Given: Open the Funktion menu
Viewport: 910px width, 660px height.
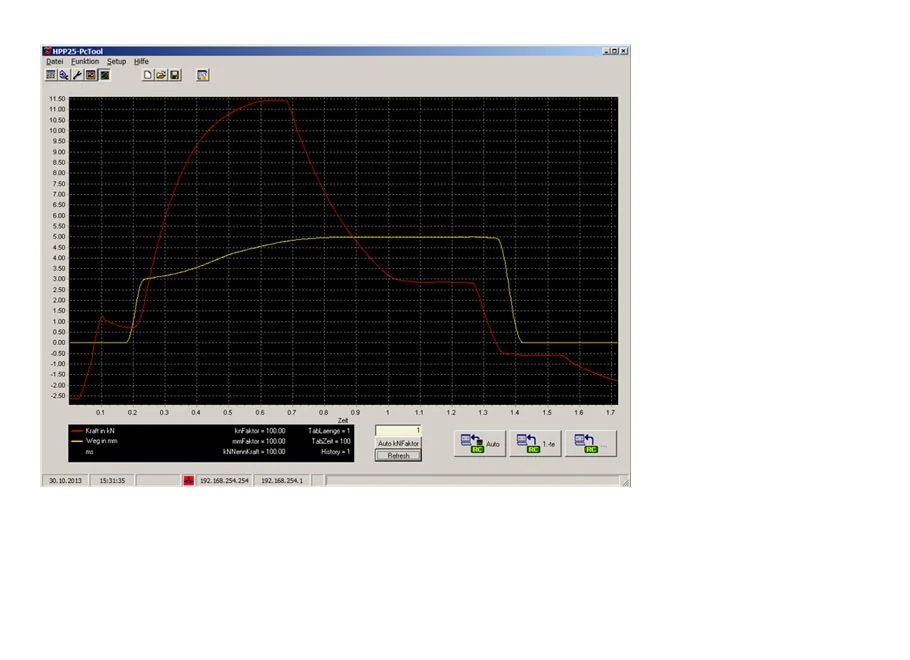Looking at the screenshot, I should [x=85, y=62].
